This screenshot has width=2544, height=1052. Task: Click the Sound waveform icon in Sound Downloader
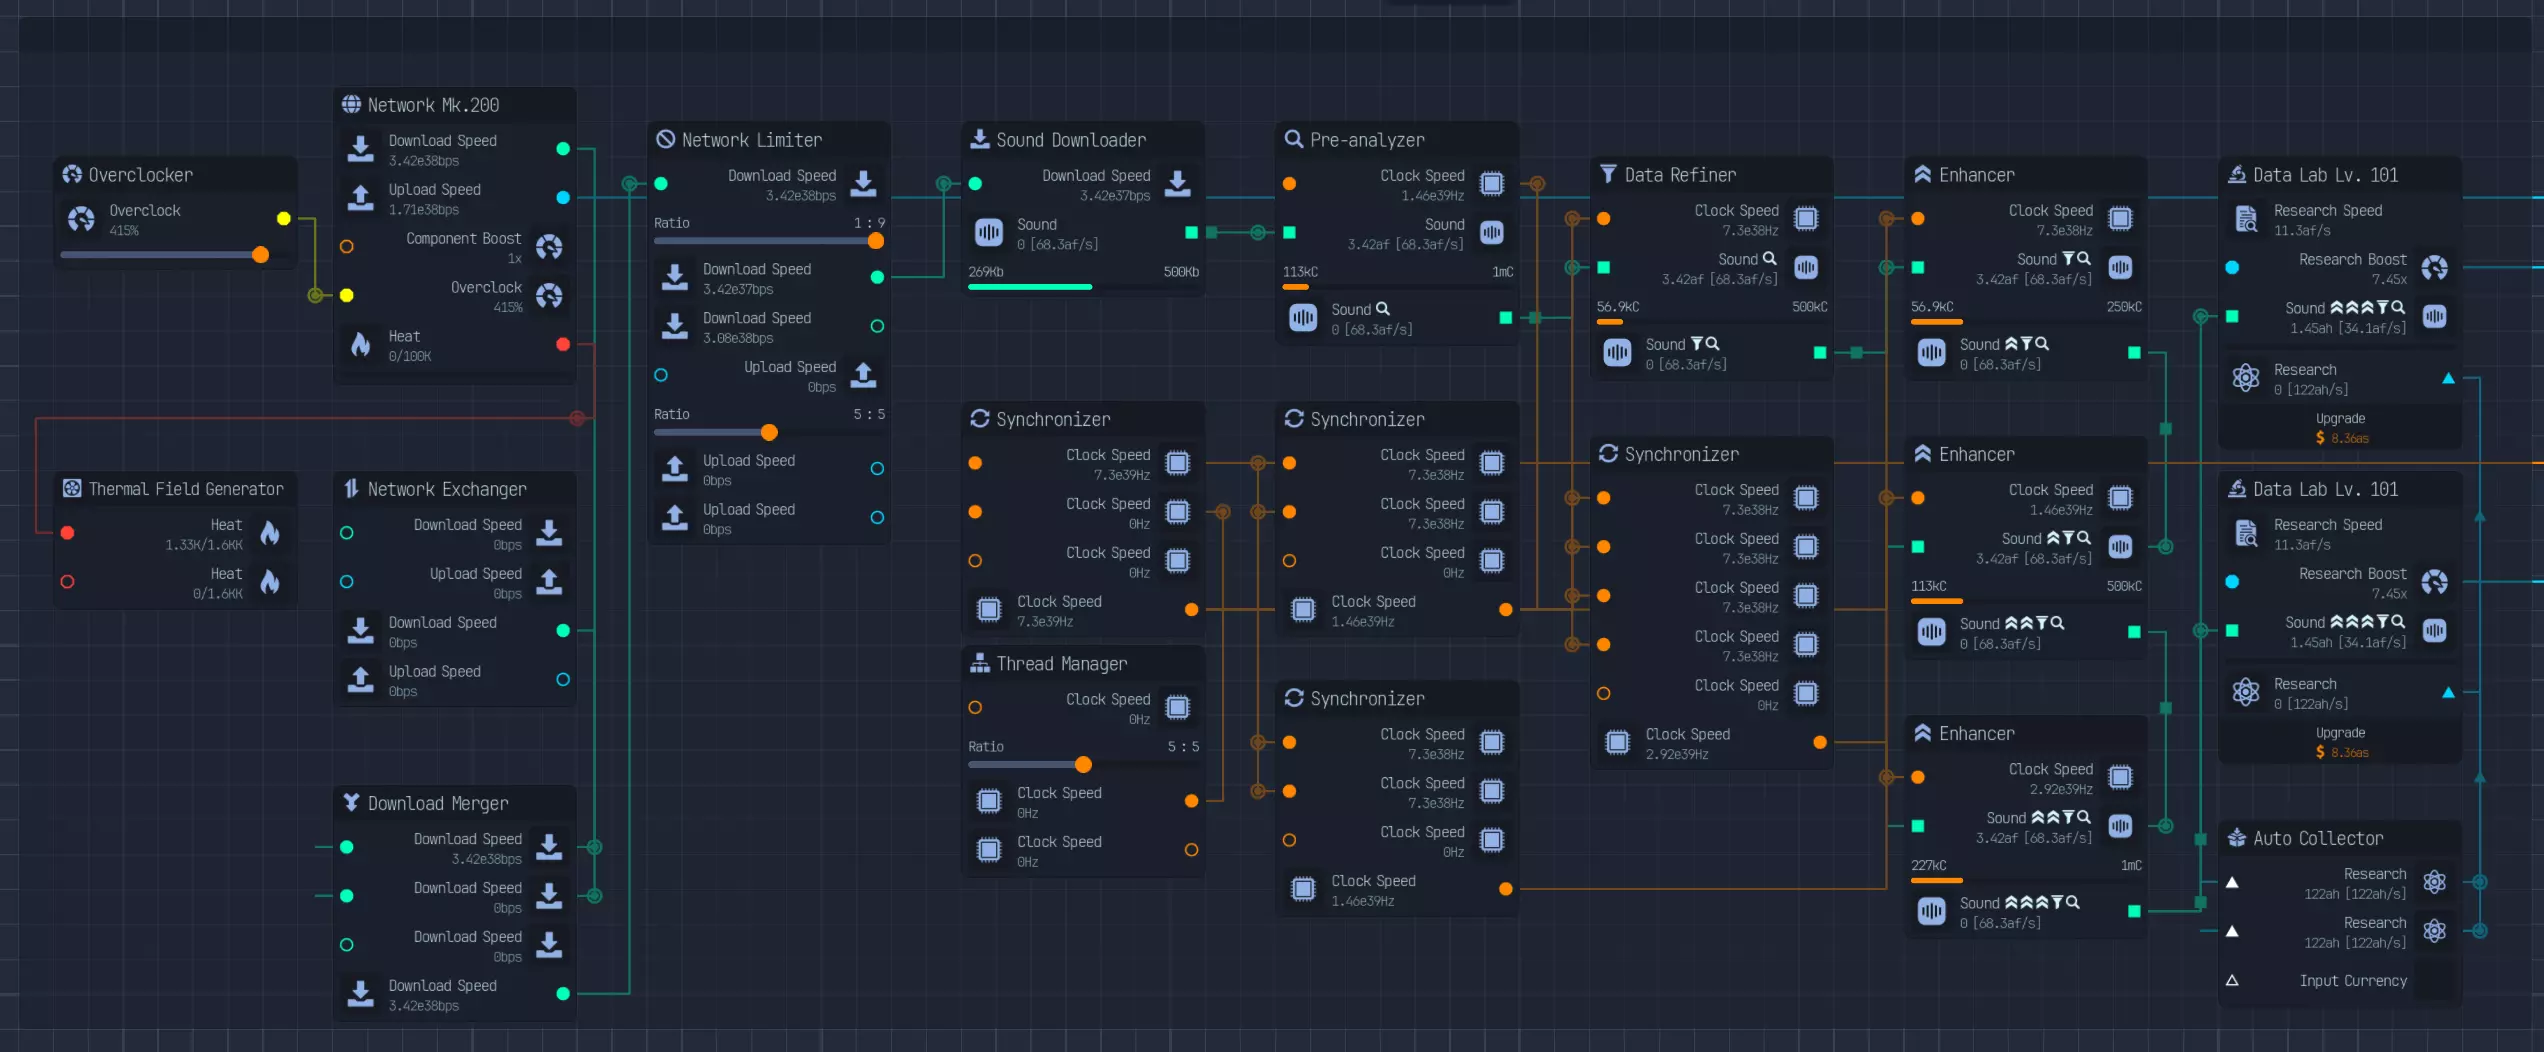tap(989, 233)
